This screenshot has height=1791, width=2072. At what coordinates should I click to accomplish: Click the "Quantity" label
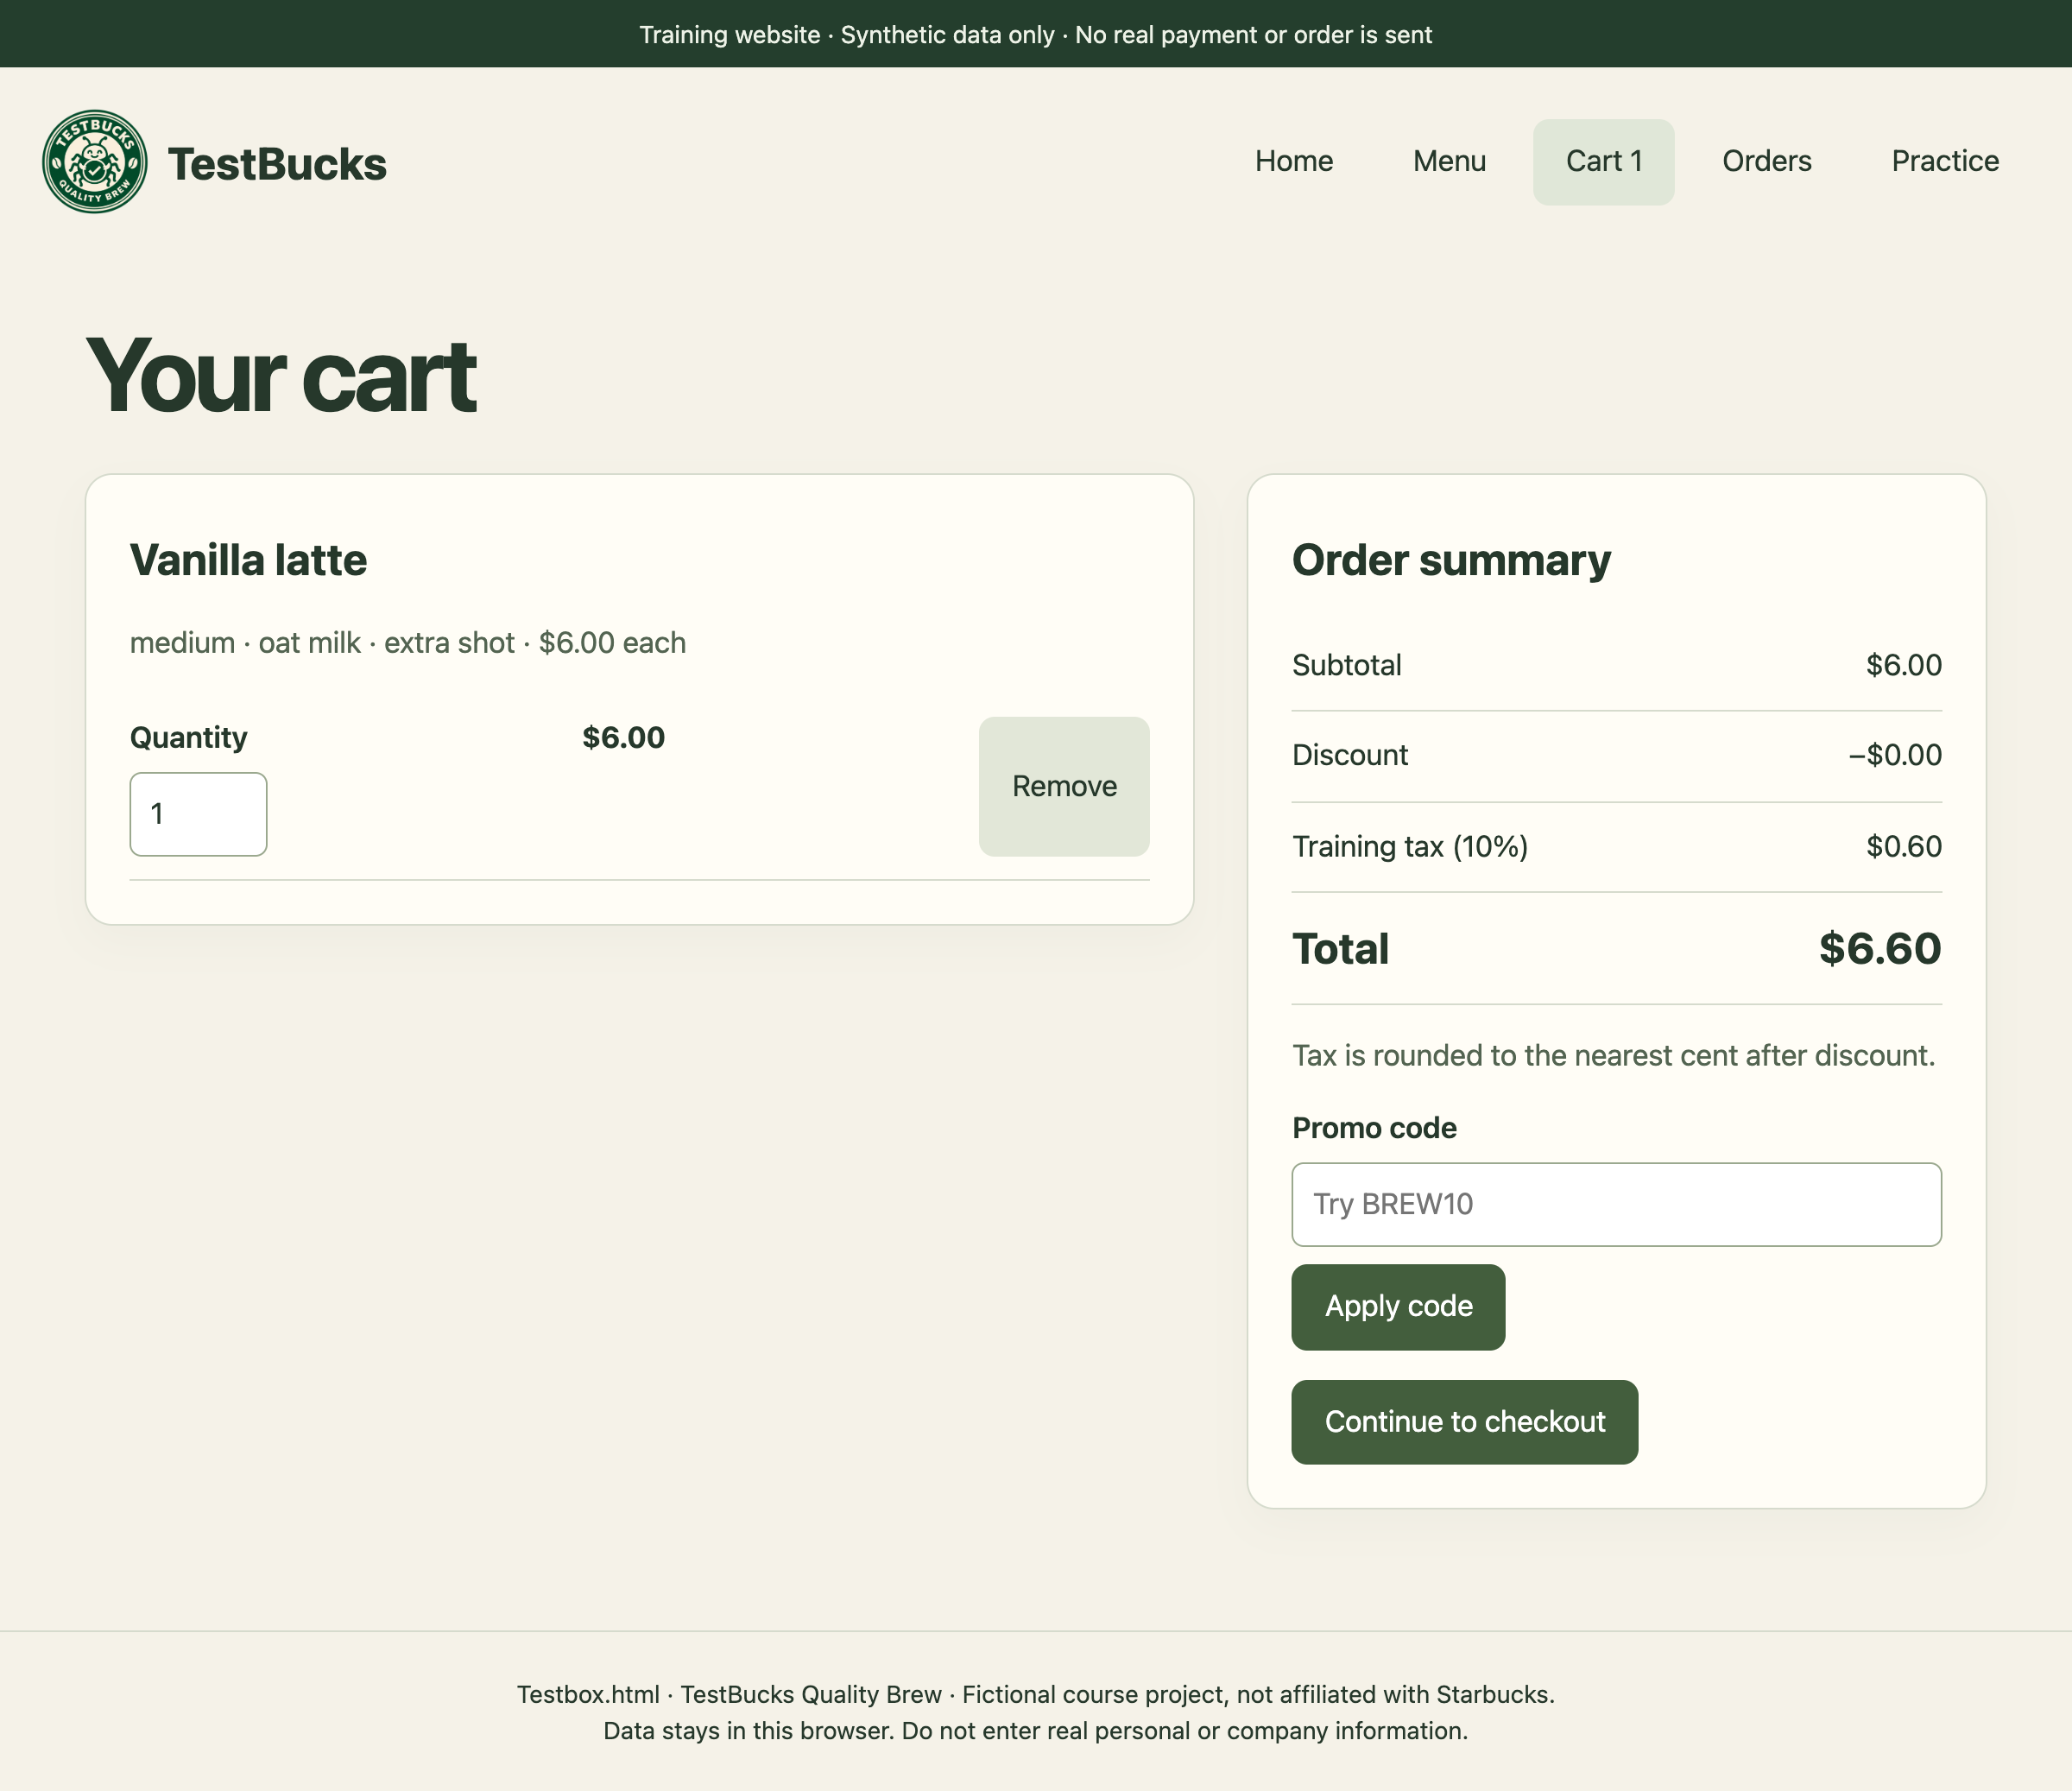pyautogui.click(x=188, y=738)
